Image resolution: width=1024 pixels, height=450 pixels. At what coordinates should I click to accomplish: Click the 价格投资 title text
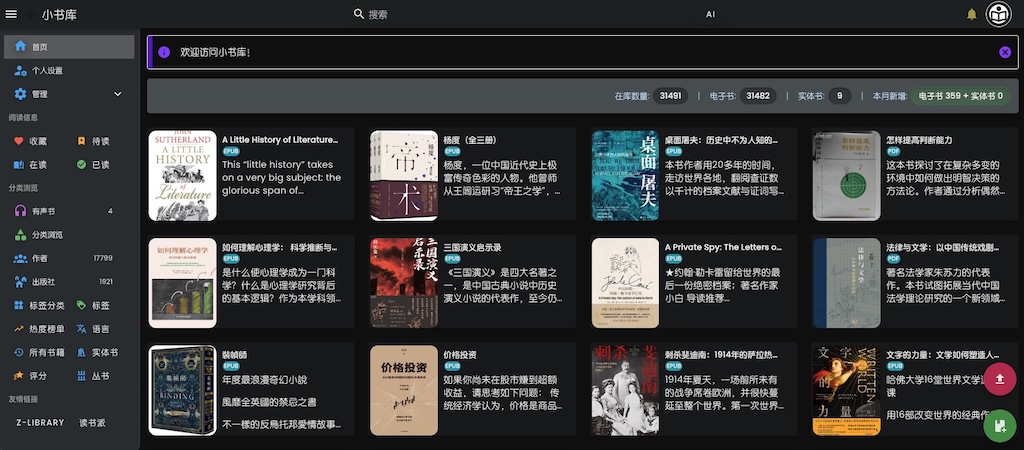click(x=460, y=355)
